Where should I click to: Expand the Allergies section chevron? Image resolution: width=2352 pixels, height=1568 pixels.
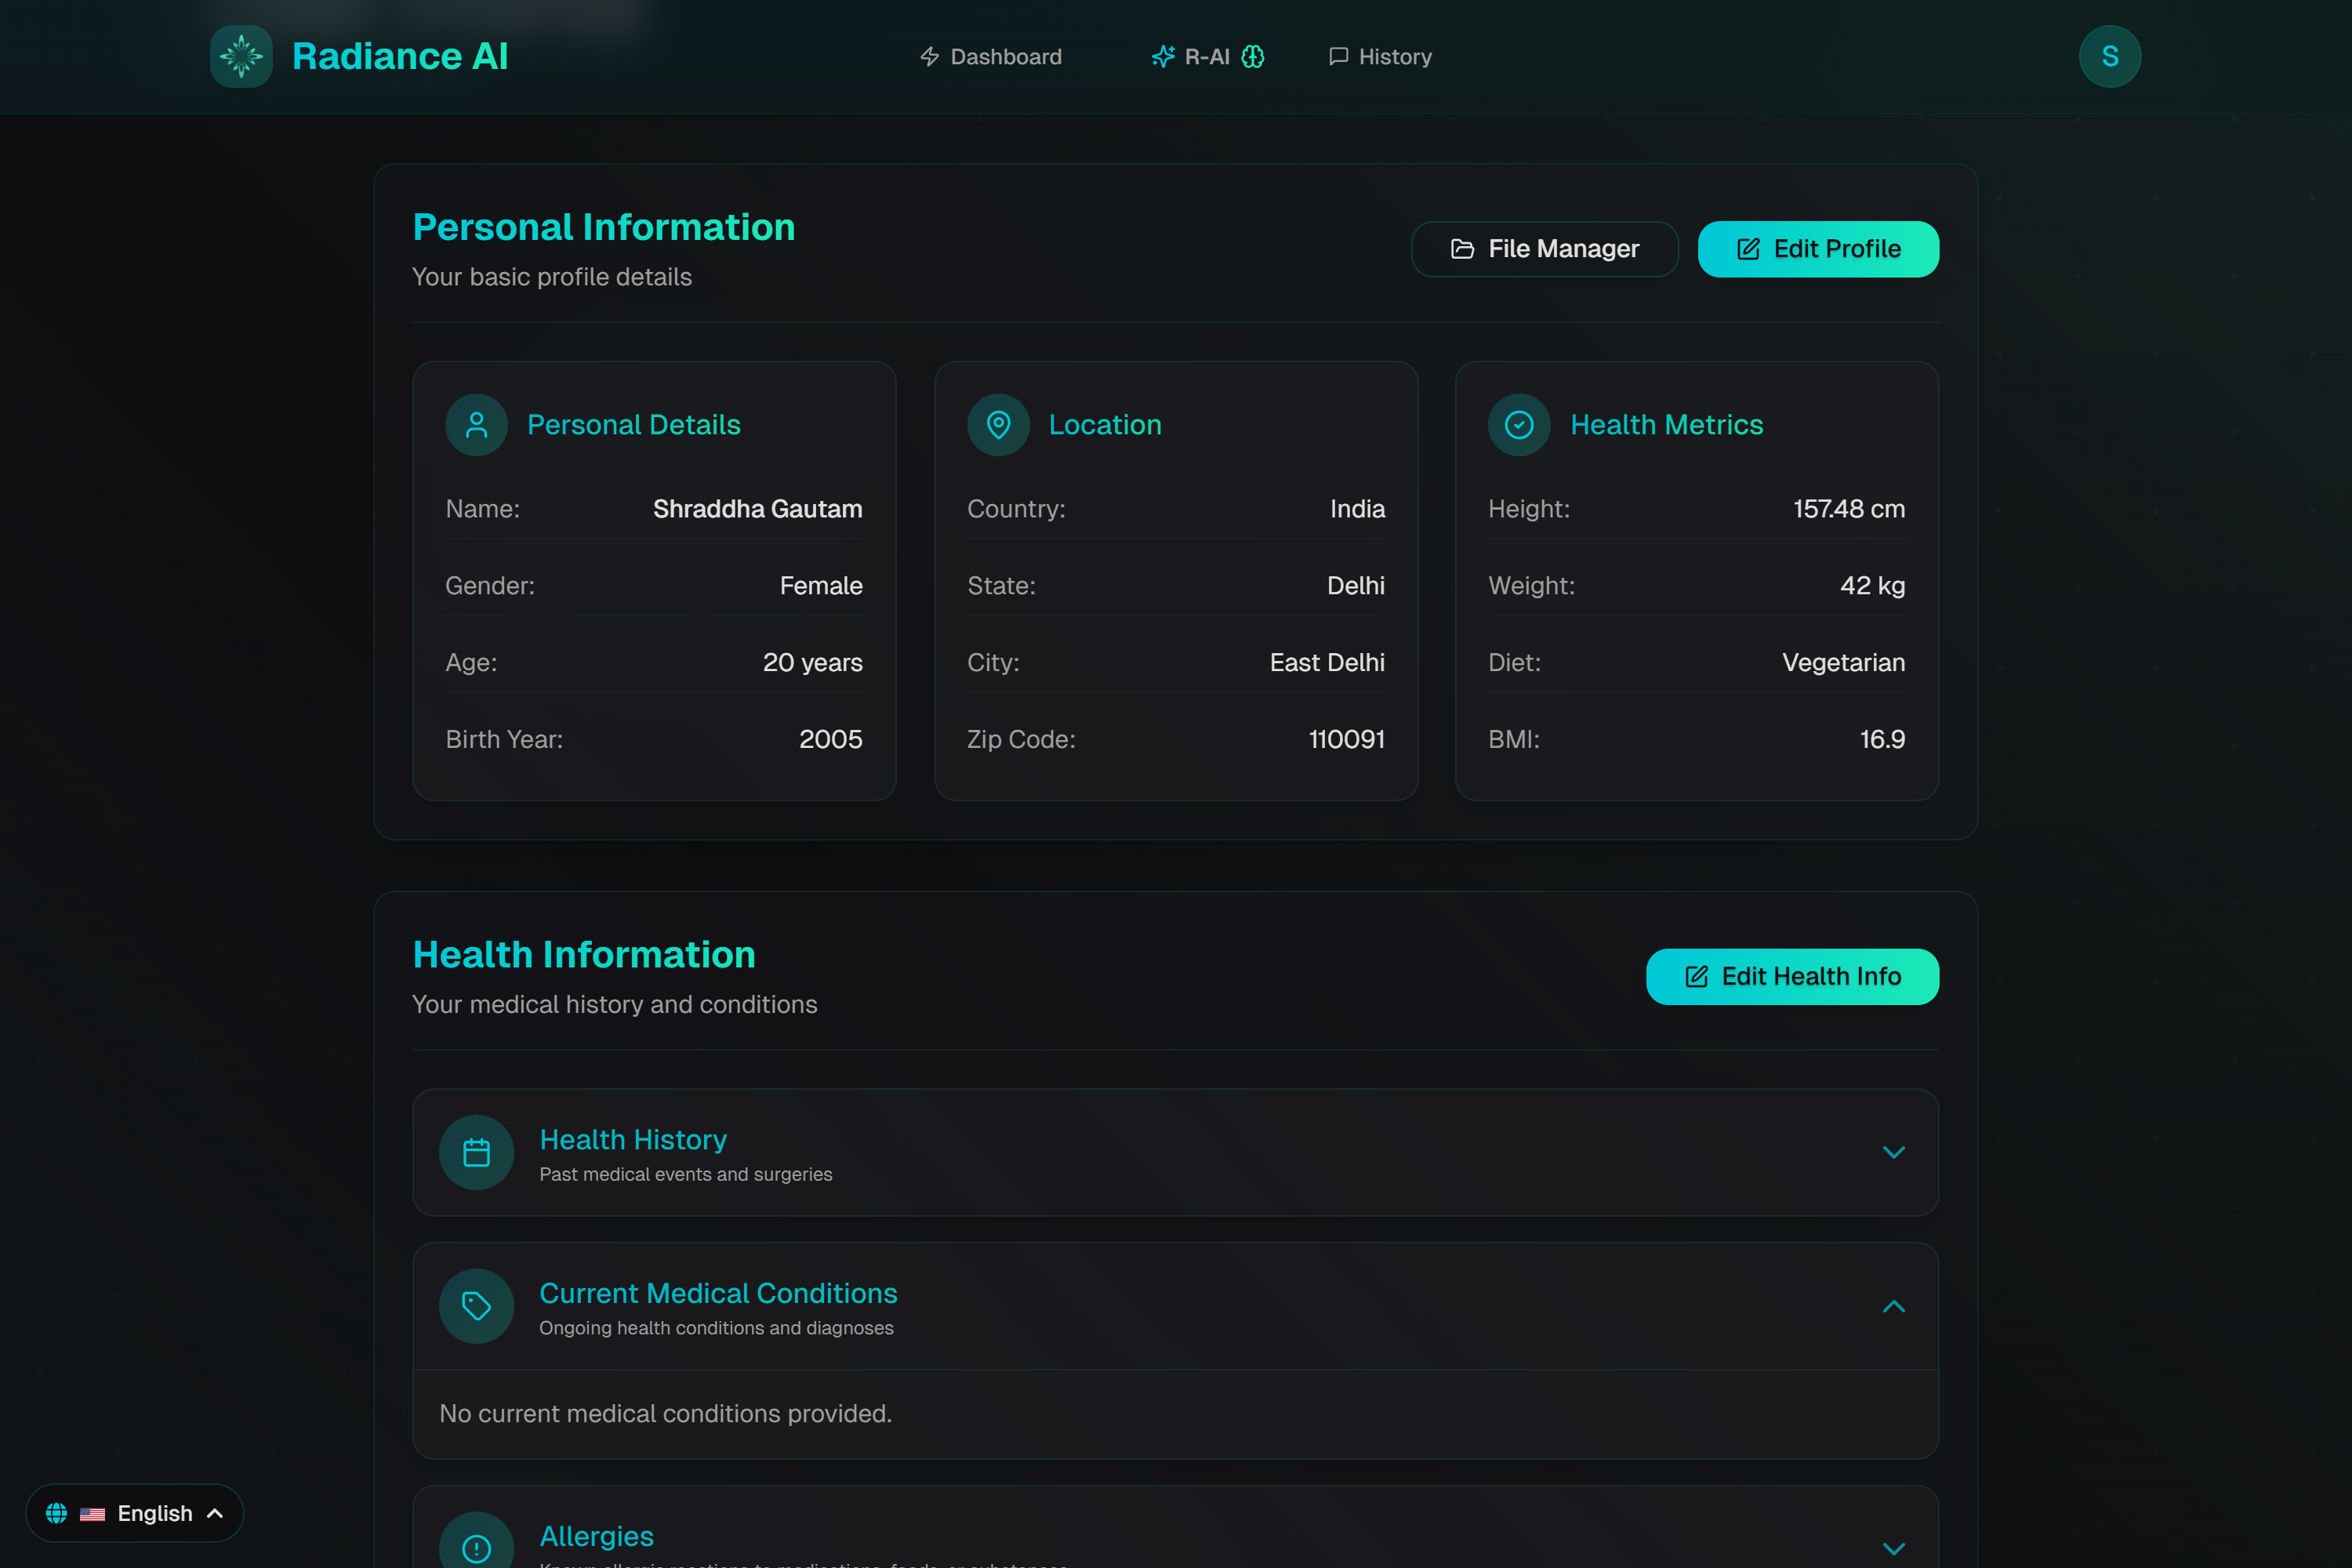pos(1893,1548)
